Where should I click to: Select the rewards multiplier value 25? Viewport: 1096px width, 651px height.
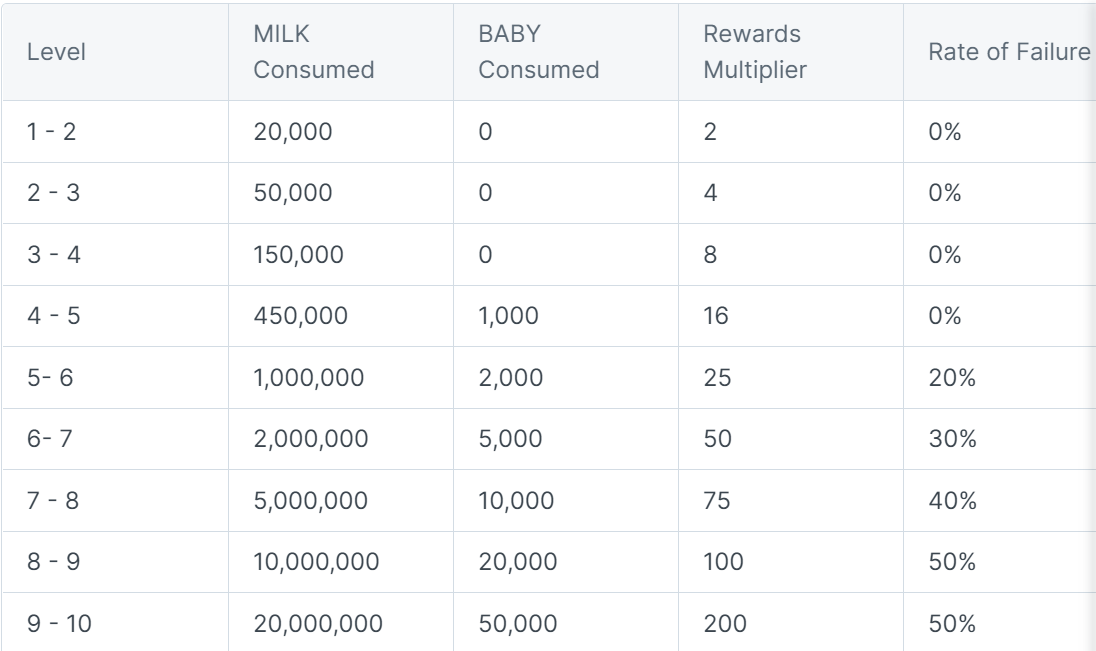[717, 379]
